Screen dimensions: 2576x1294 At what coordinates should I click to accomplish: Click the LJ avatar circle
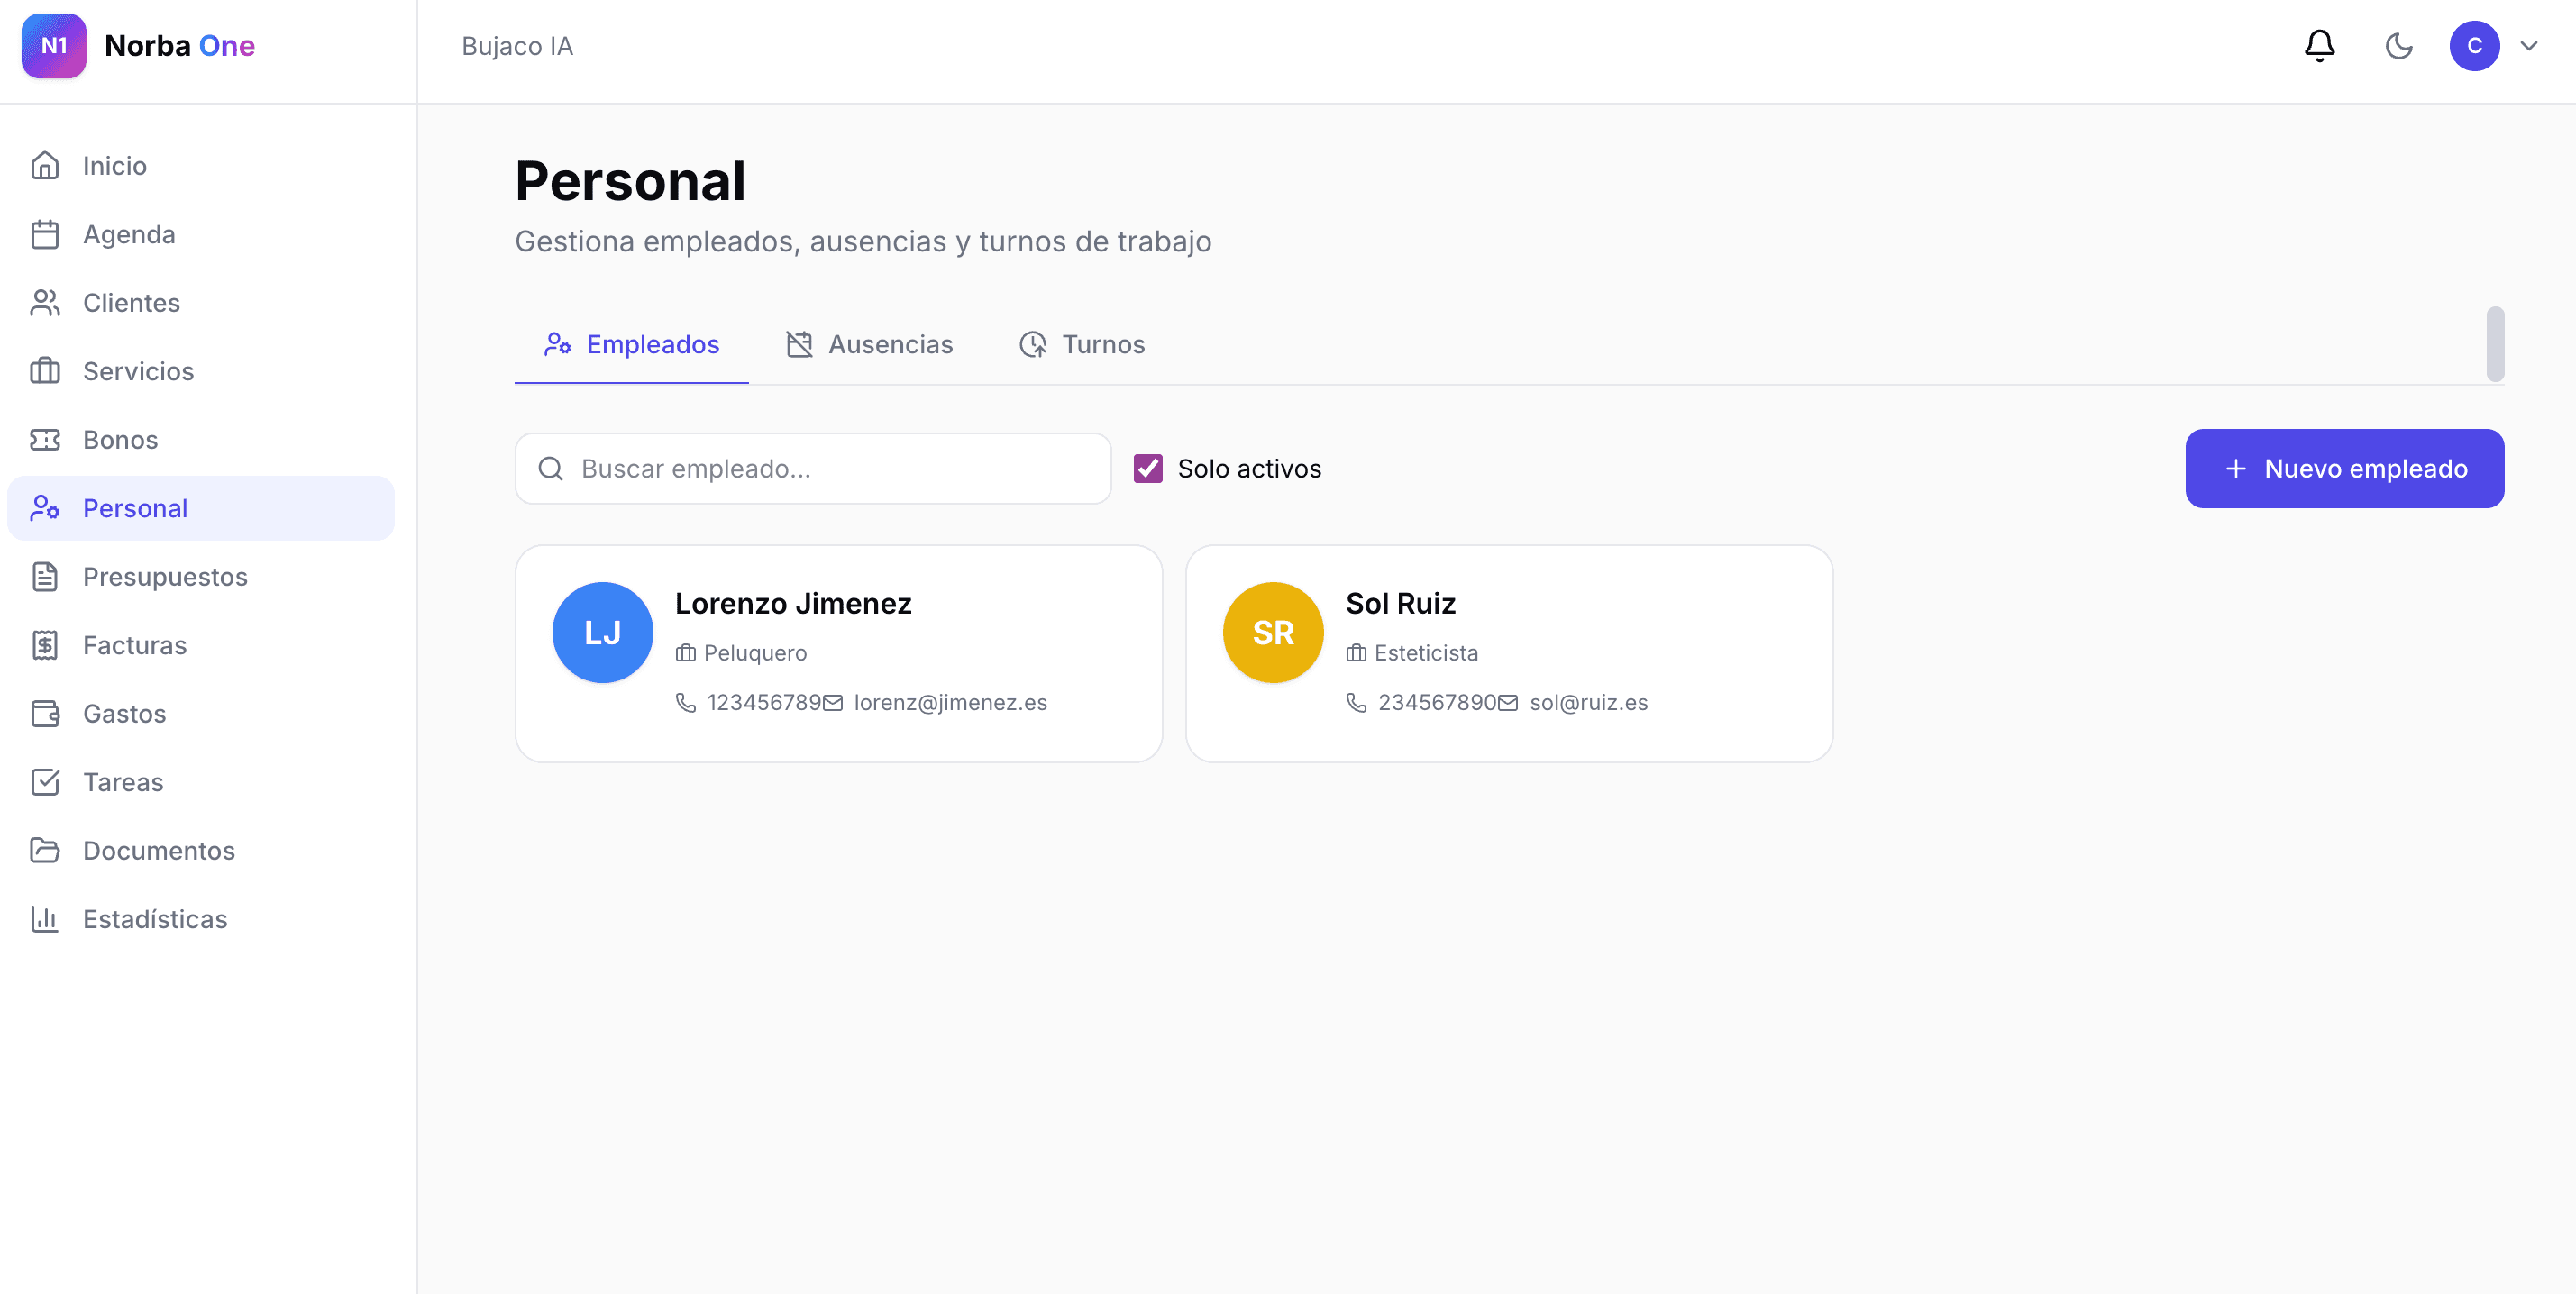point(603,632)
